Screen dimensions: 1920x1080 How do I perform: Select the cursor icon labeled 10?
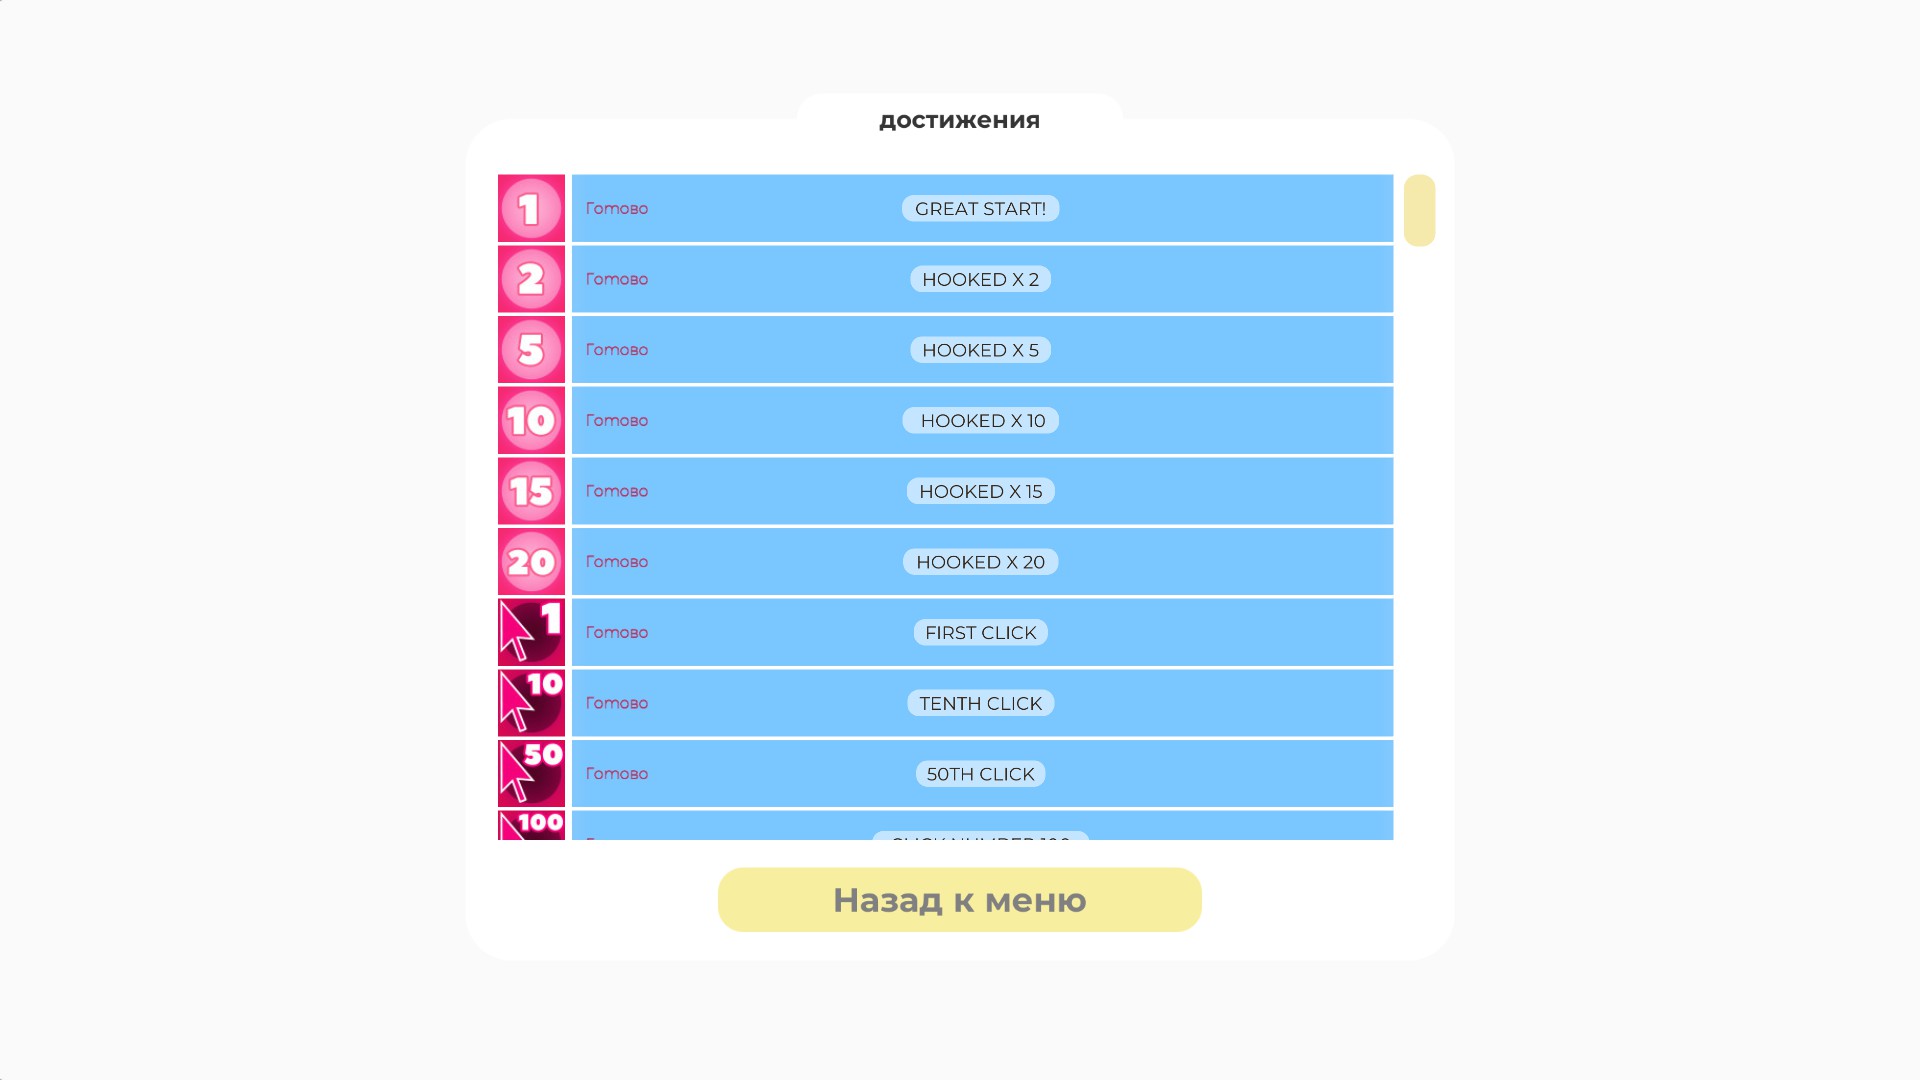(531, 703)
